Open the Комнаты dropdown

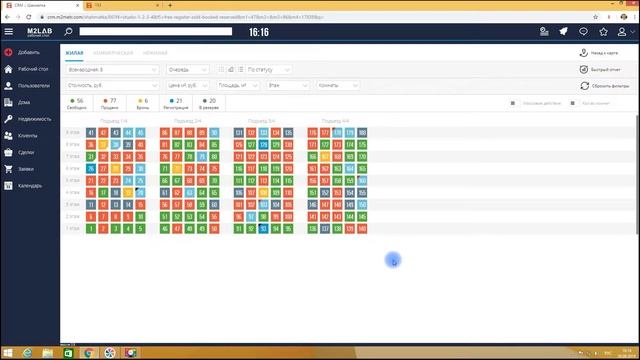(338, 85)
